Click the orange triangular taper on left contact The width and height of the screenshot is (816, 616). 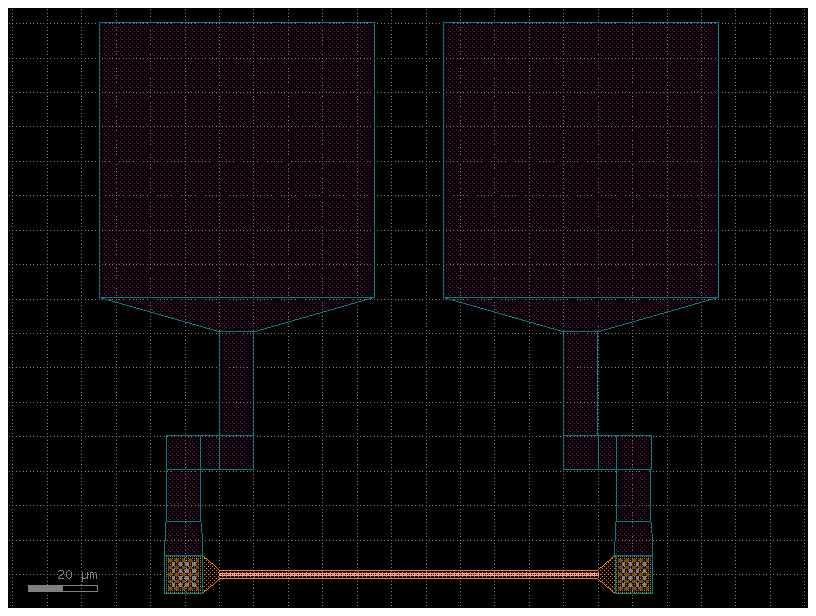210,574
